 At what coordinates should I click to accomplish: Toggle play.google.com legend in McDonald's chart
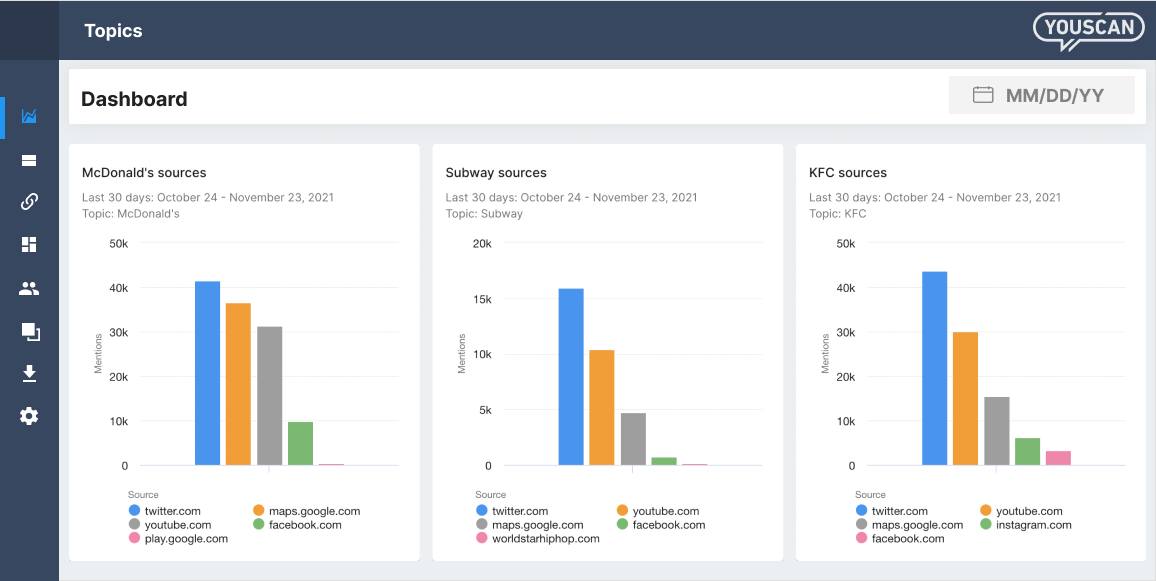tap(178, 539)
